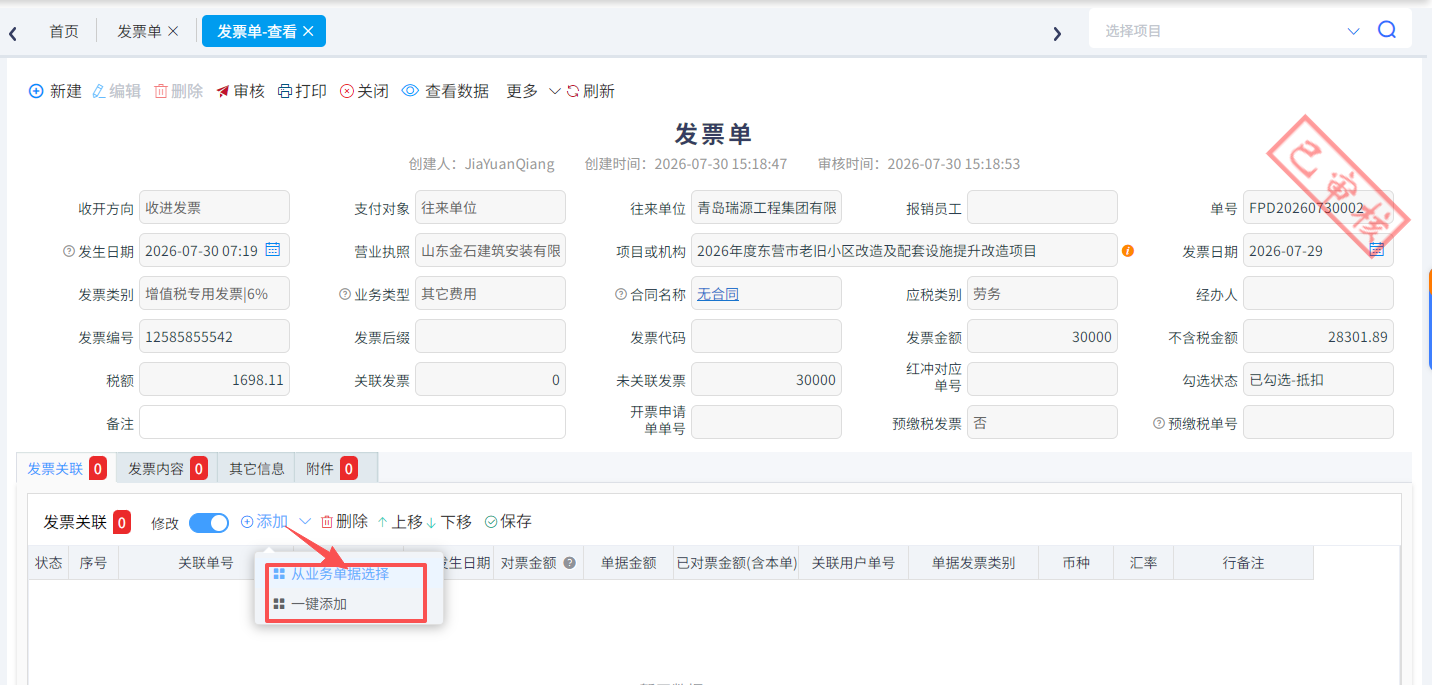Choose 从业务单据选择 from the menu

tap(340, 574)
